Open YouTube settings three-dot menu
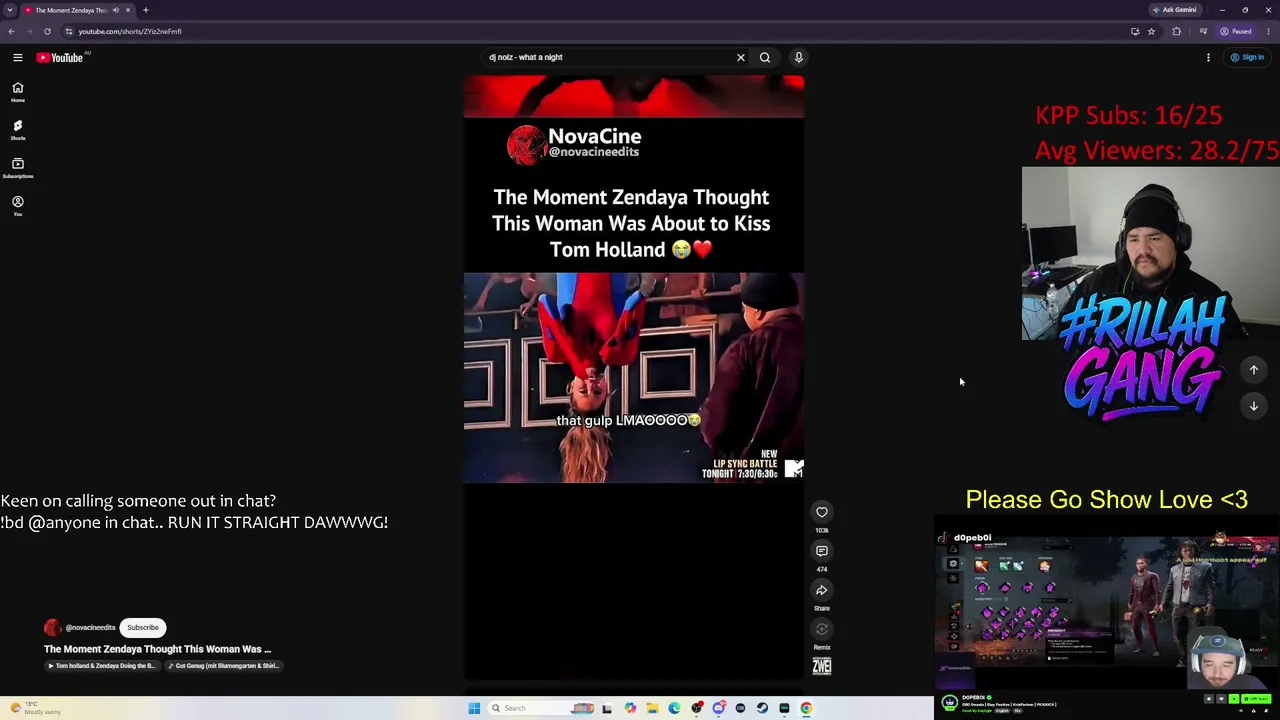 pyautogui.click(x=1208, y=57)
